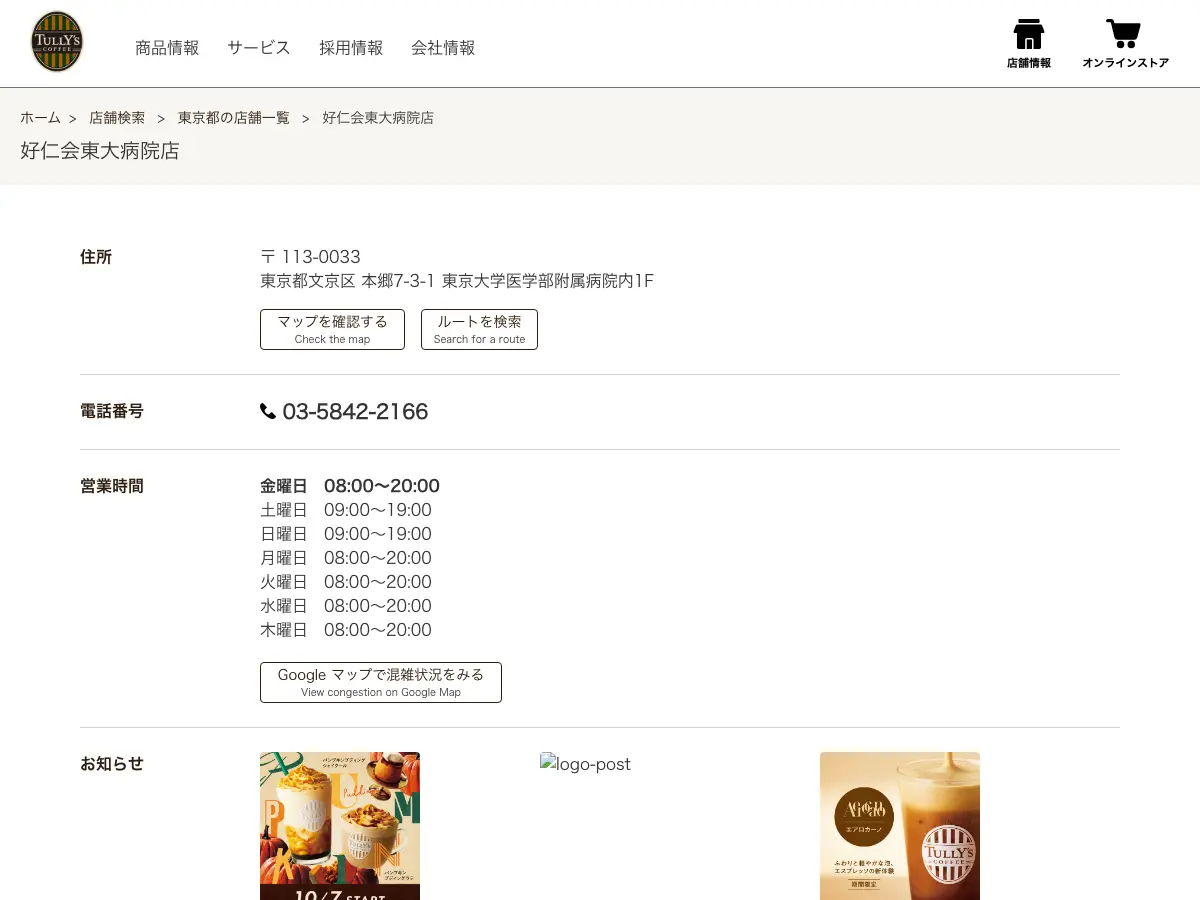Open the pumpkin pudding drink news thumbnail
This screenshot has height=900, width=1200.
pos(340,826)
